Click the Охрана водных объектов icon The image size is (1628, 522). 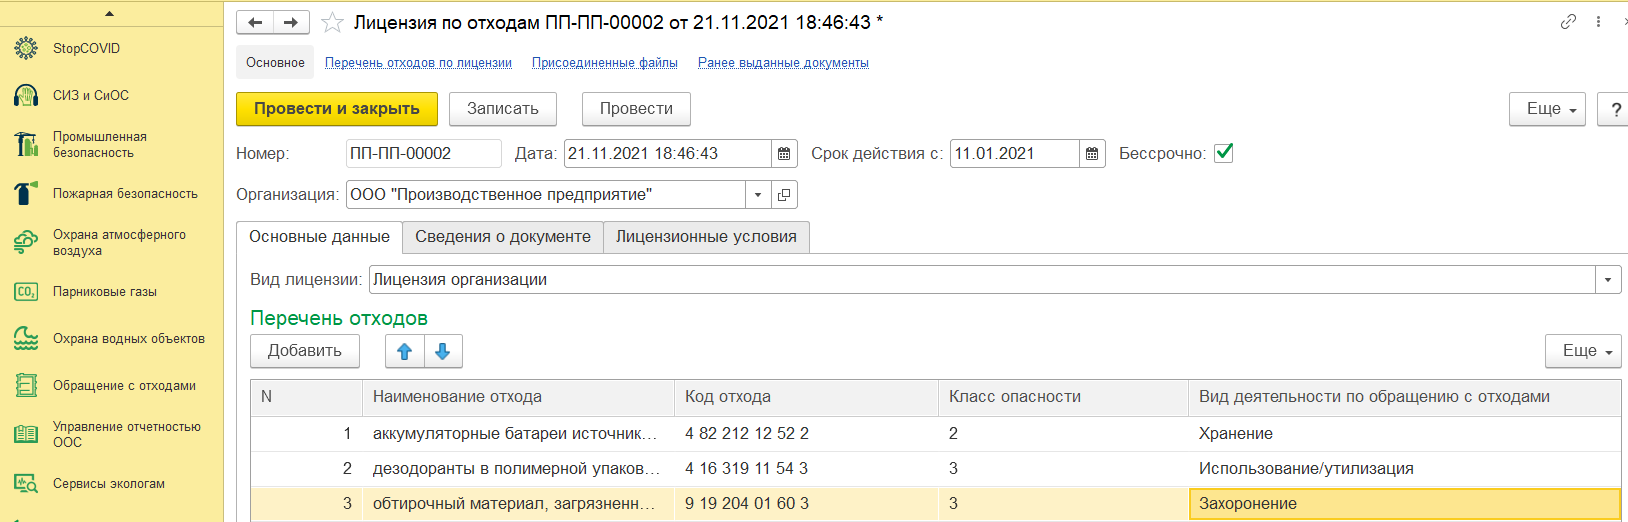coord(26,338)
